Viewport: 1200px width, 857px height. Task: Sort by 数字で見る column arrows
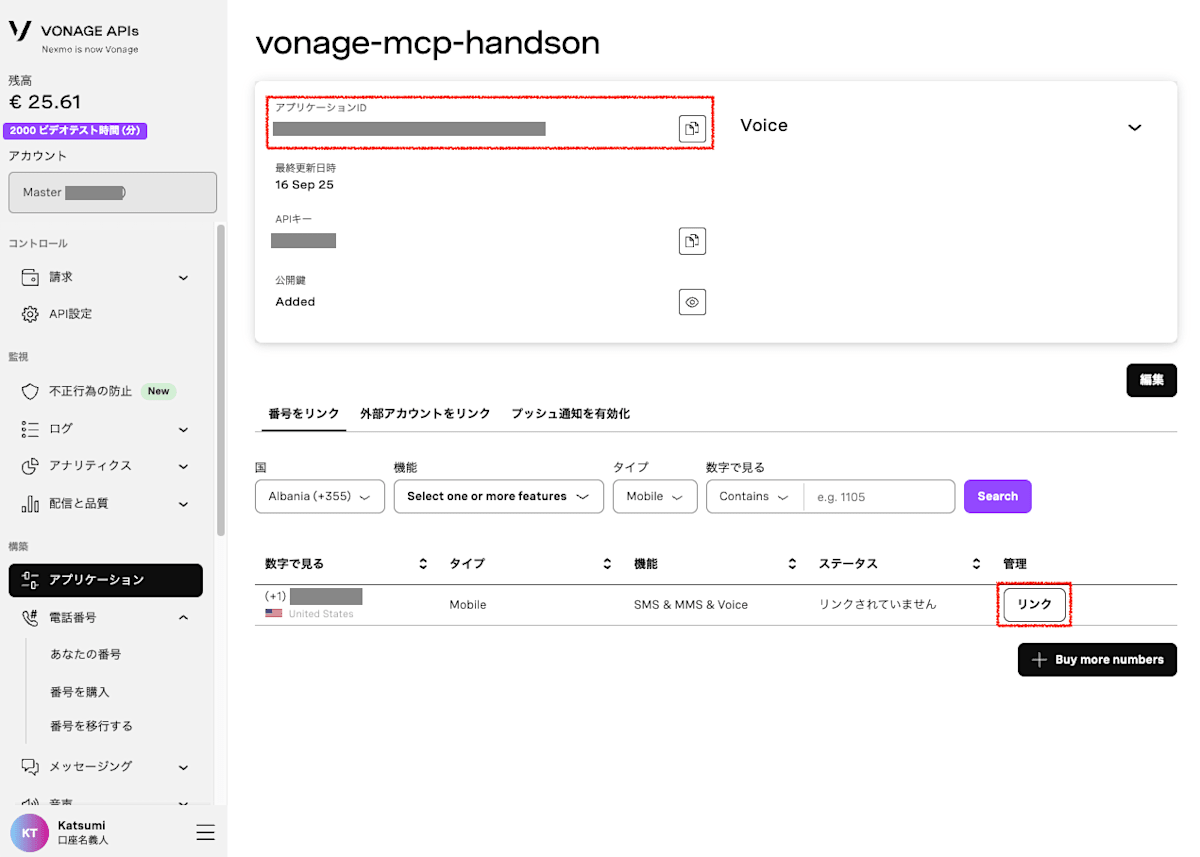[x=423, y=564]
